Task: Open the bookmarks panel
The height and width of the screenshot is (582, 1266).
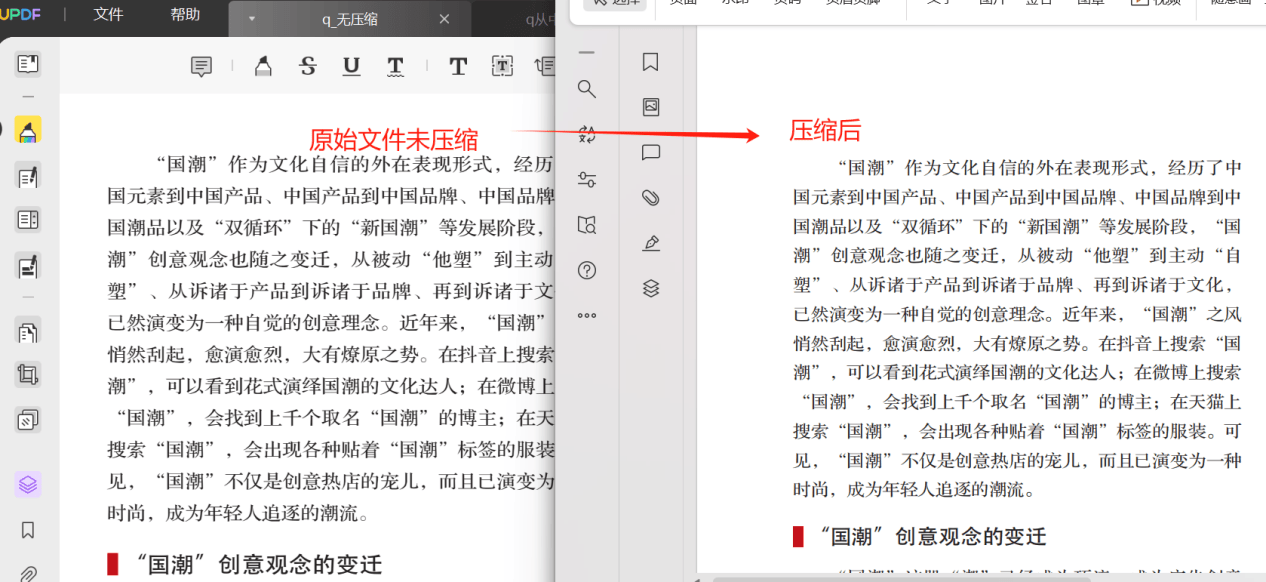Action: click(x=650, y=62)
